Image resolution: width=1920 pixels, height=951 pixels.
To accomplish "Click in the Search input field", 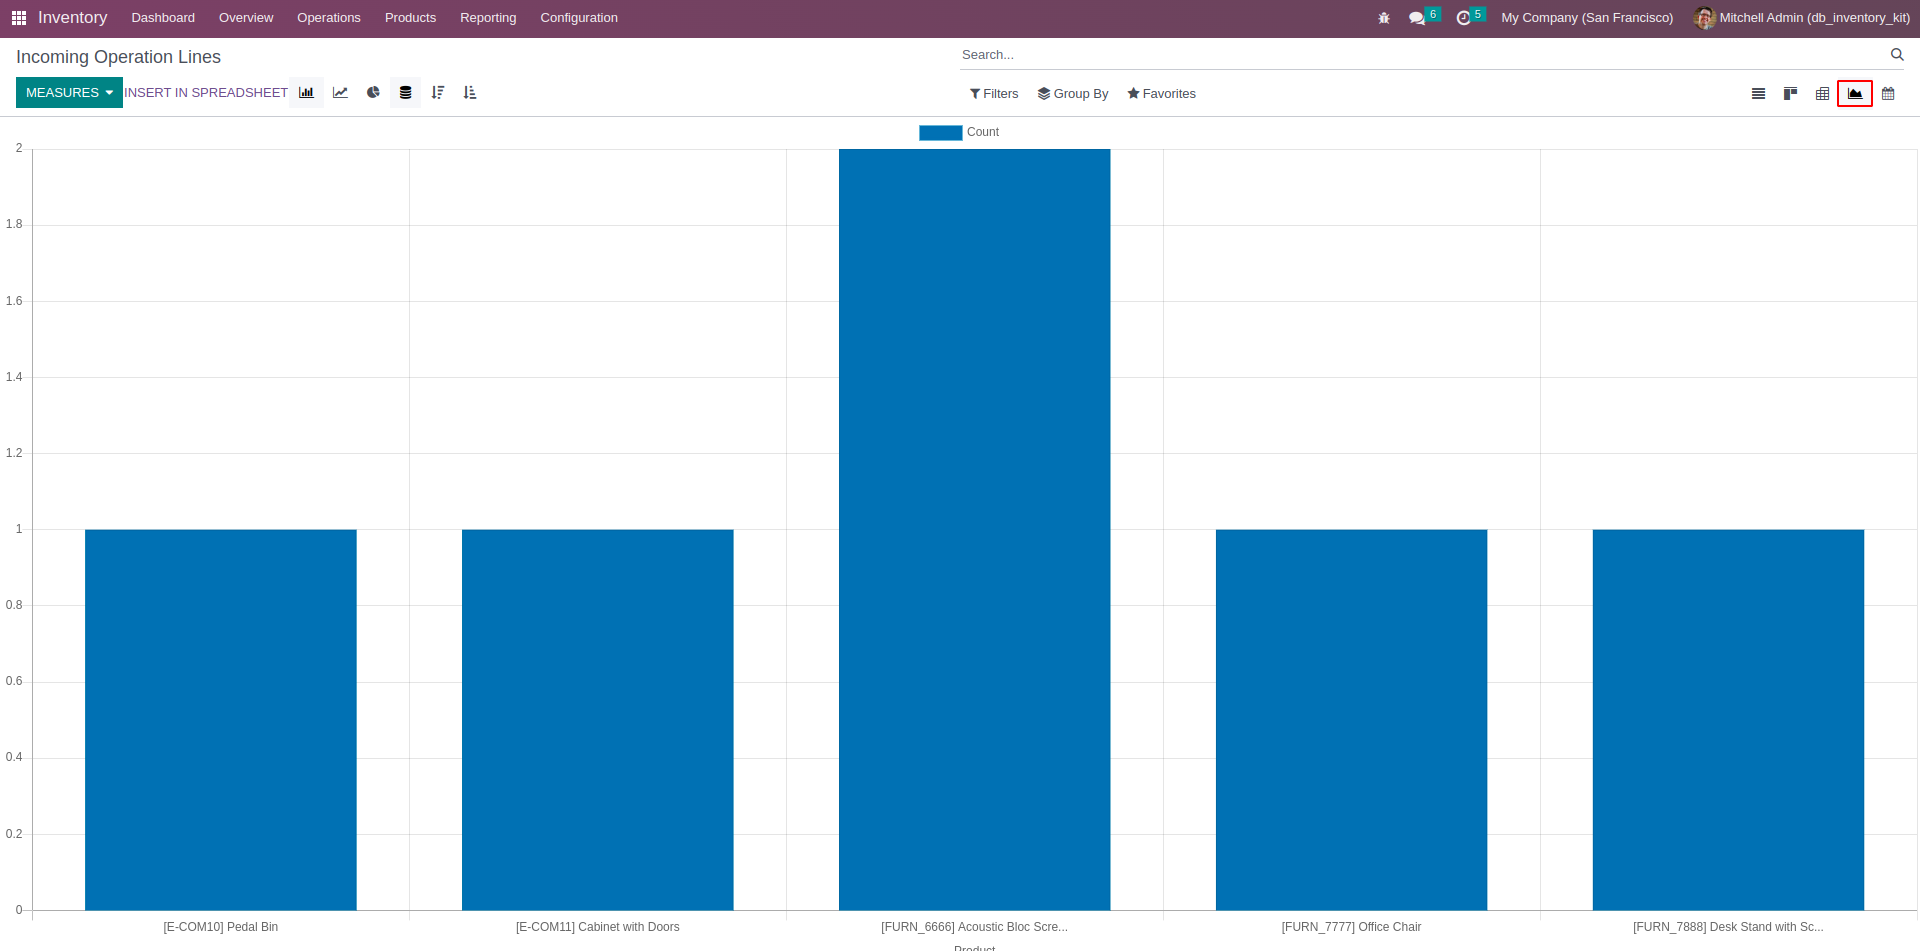I will 1420,55.
